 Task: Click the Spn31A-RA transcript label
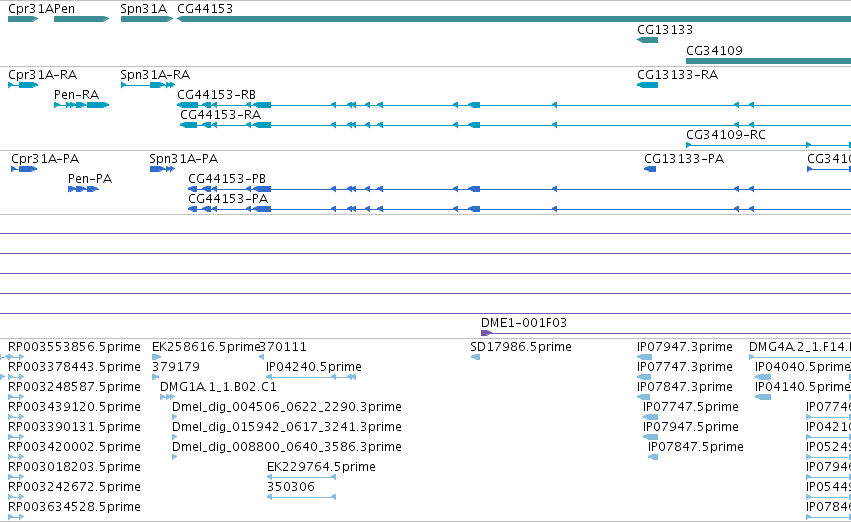coord(155,75)
